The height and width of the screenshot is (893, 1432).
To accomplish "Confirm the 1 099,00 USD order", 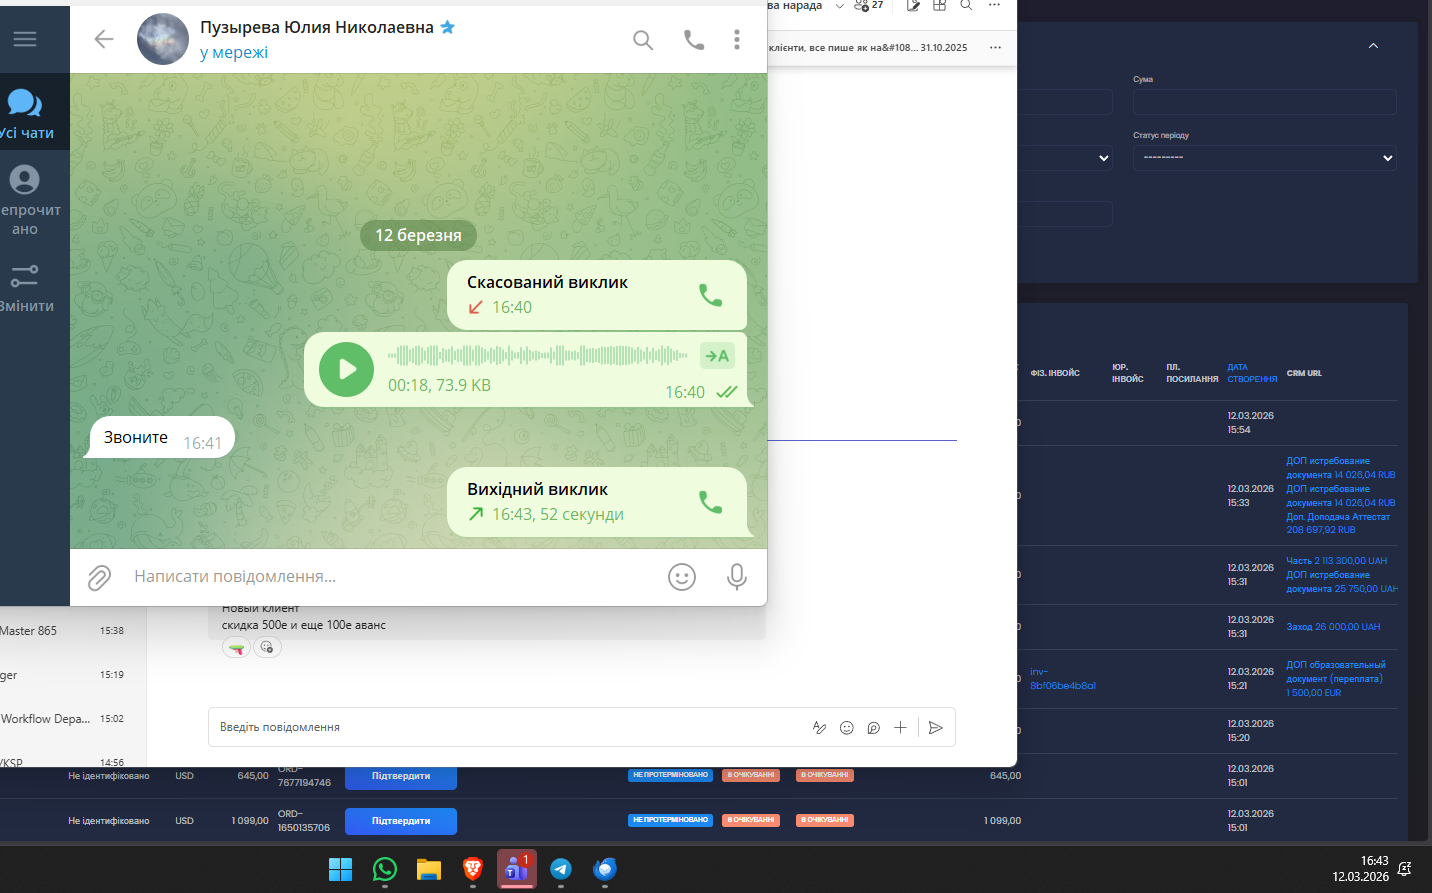I will pos(401,821).
